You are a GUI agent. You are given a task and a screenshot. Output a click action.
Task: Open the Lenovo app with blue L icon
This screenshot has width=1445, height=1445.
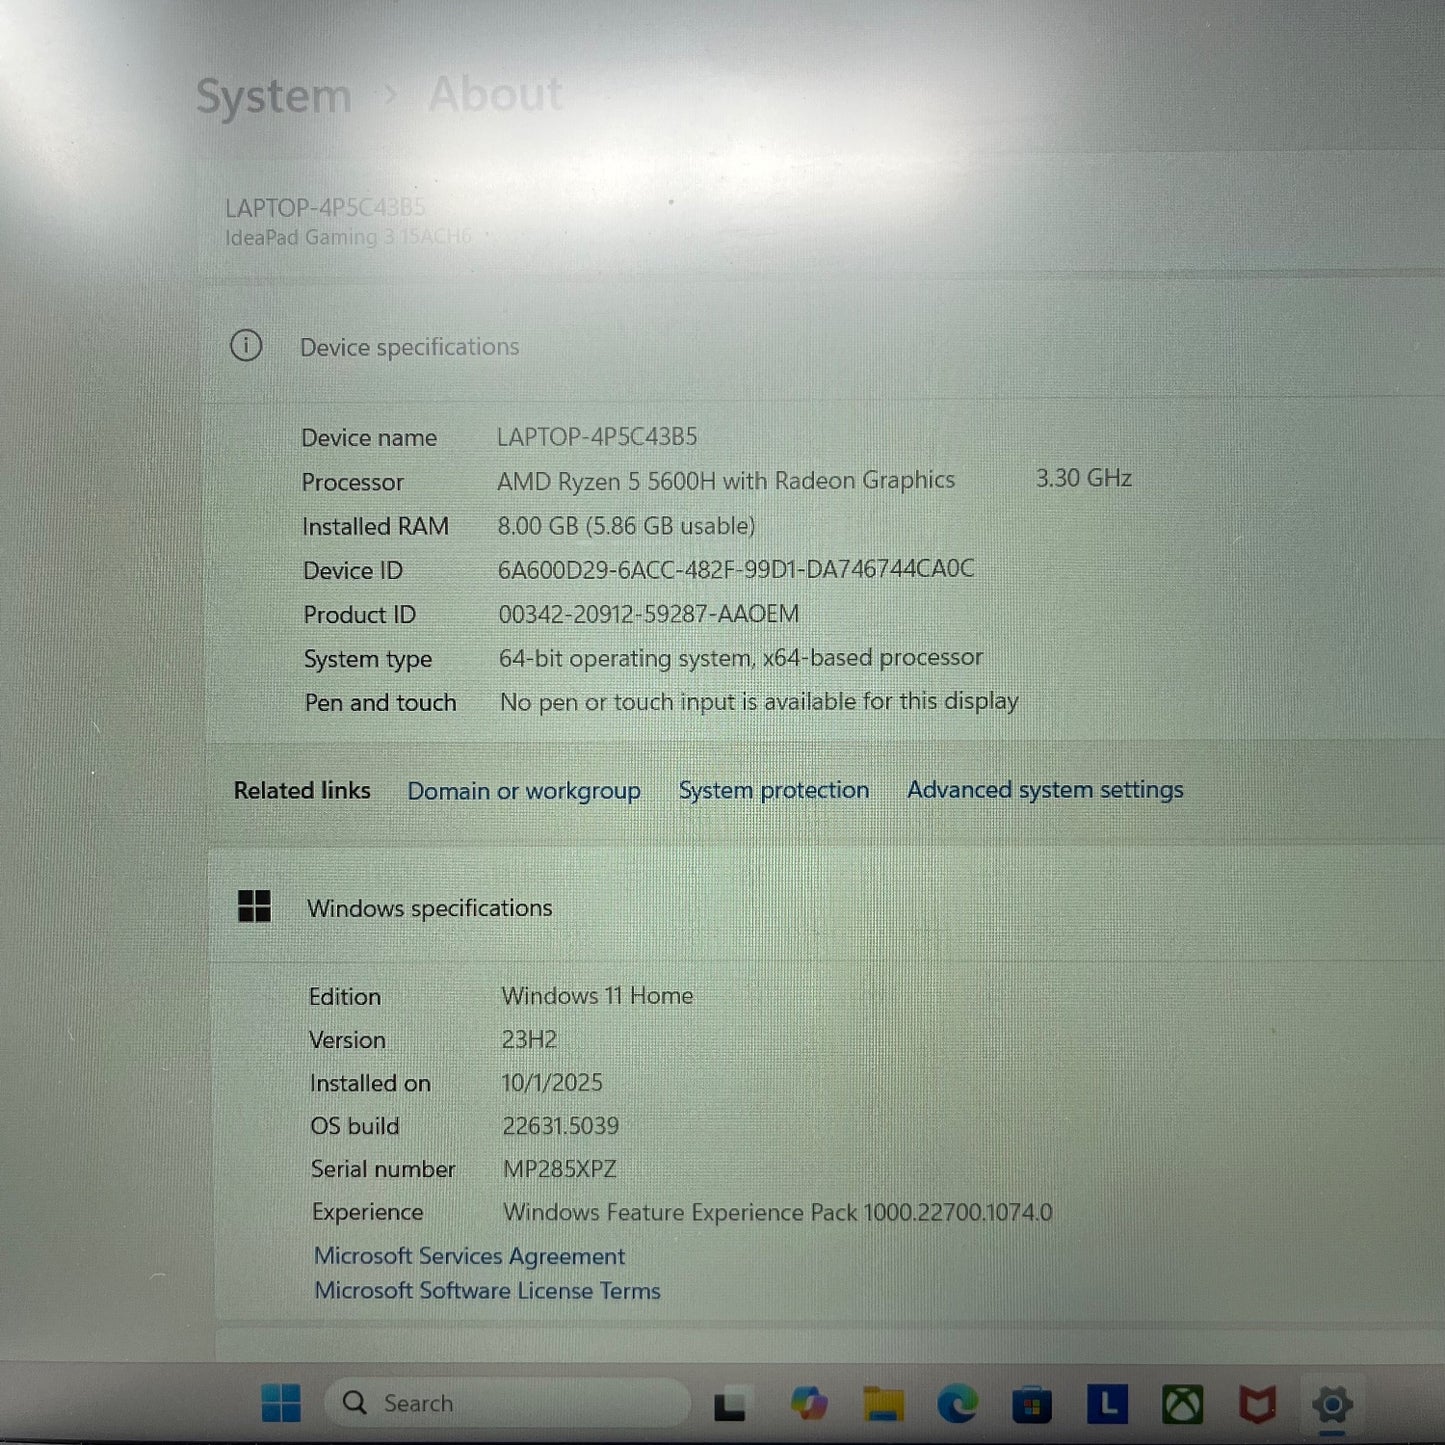pyautogui.click(x=1107, y=1404)
